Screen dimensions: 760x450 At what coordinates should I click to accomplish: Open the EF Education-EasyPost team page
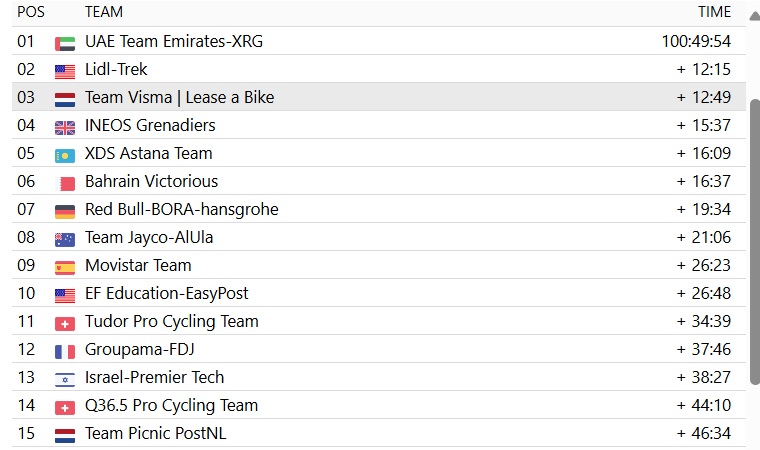(x=167, y=294)
